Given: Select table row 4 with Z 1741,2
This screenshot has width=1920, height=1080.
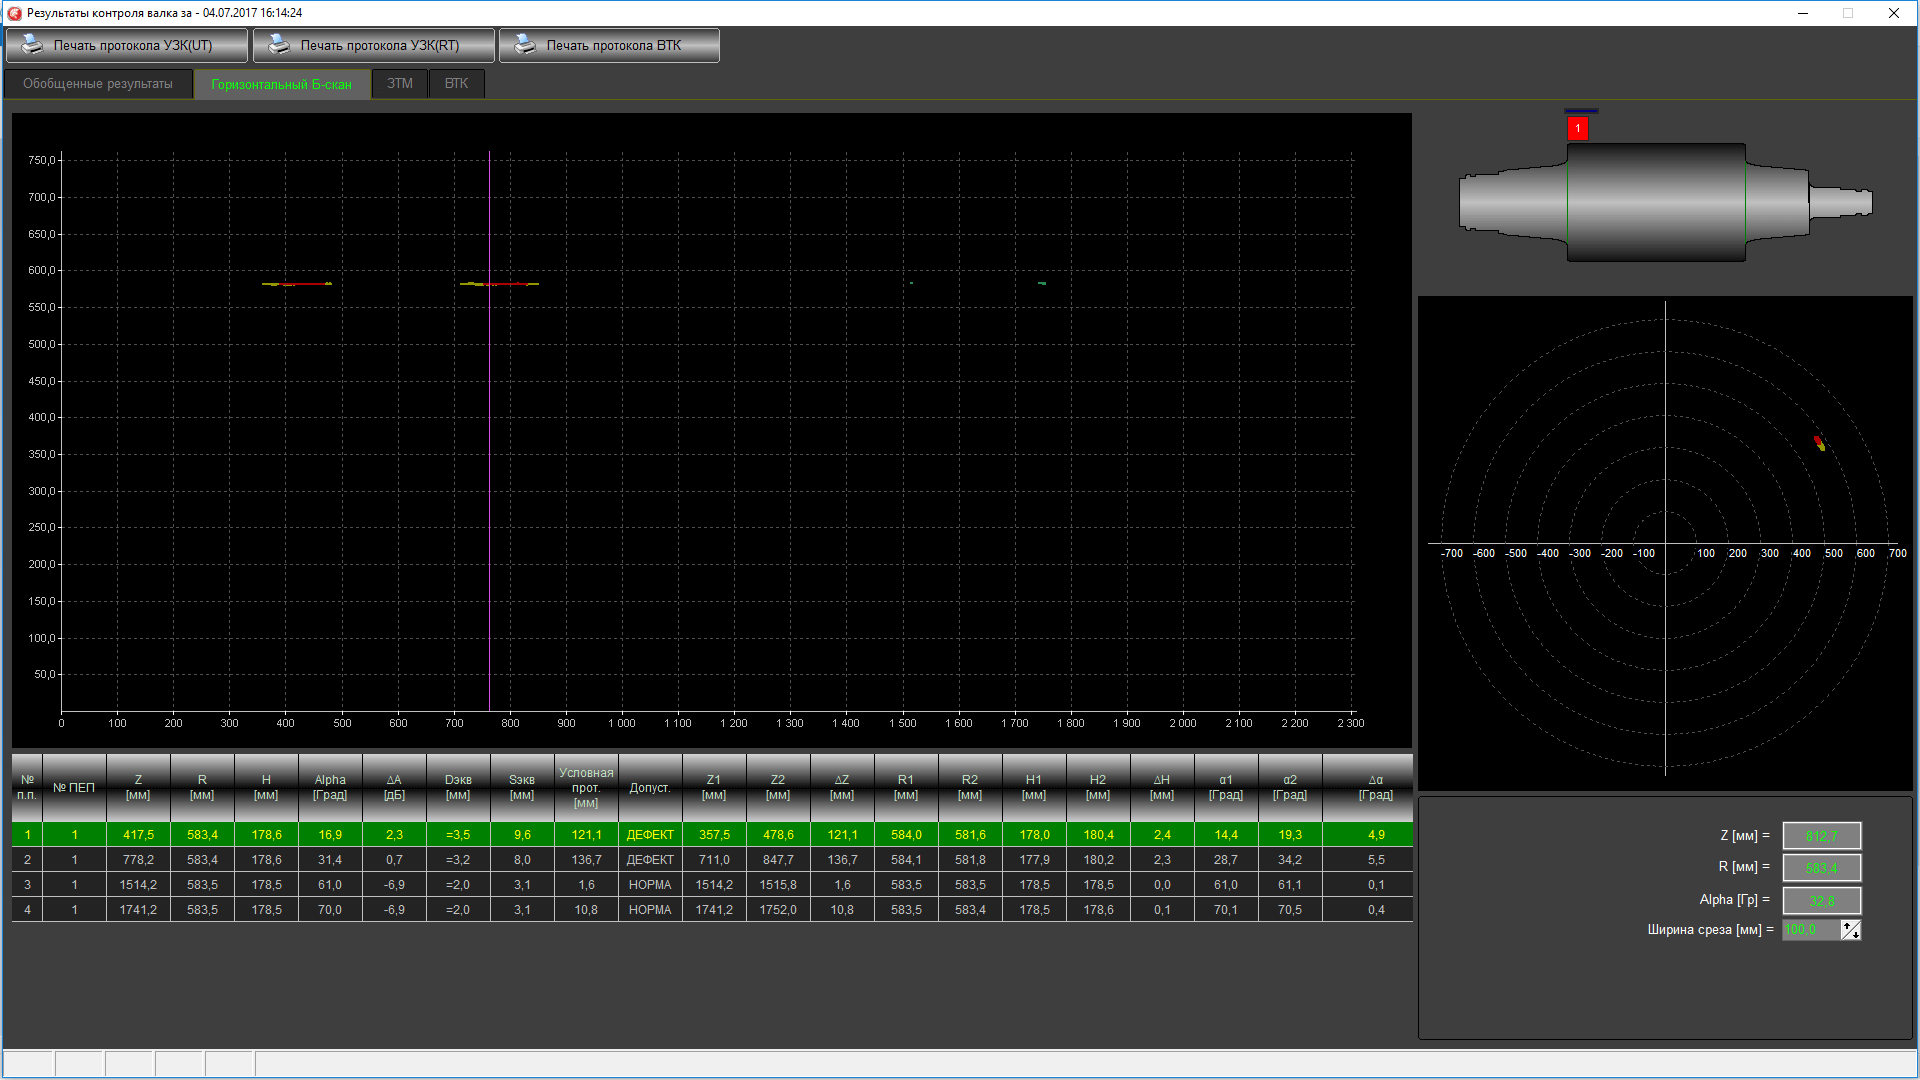Looking at the screenshot, I should [712, 910].
